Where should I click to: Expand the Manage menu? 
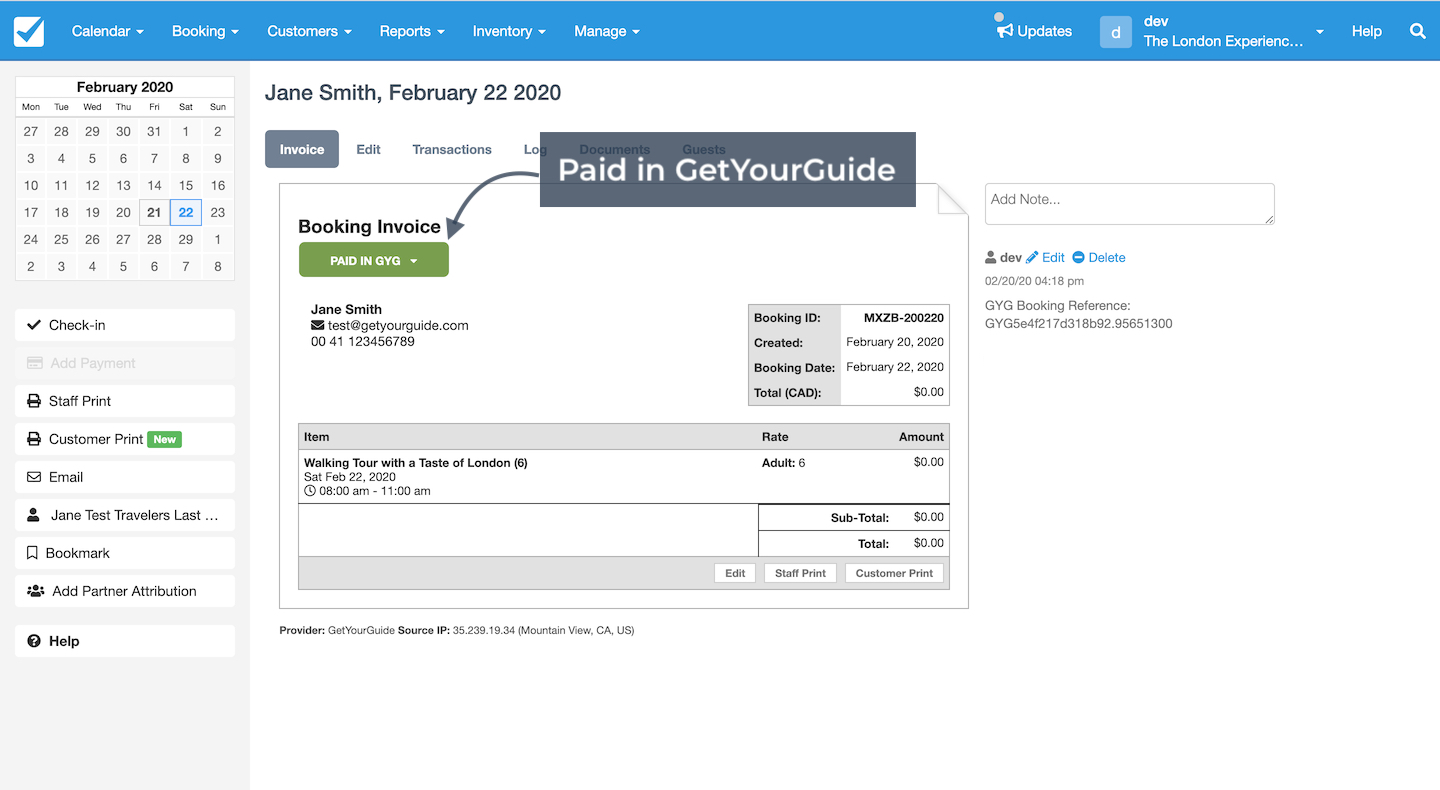(x=607, y=31)
